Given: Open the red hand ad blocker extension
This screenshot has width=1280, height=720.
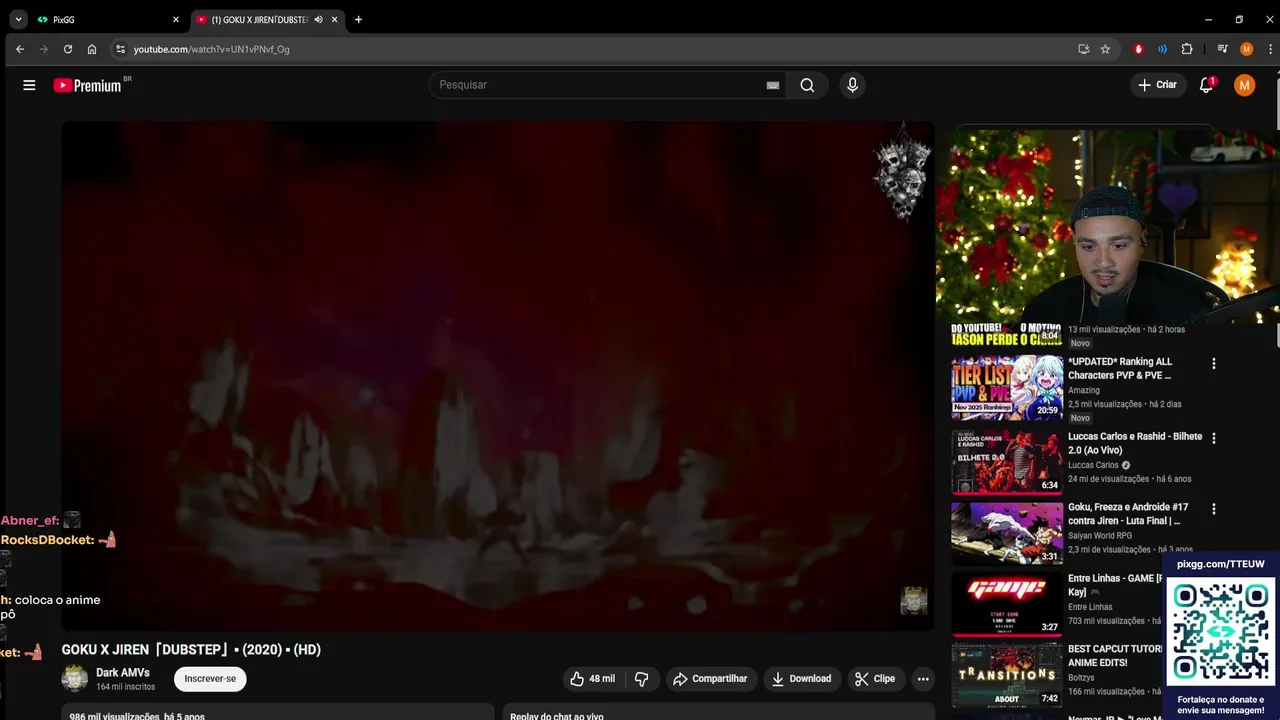Looking at the screenshot, I should click(1139, 49).
